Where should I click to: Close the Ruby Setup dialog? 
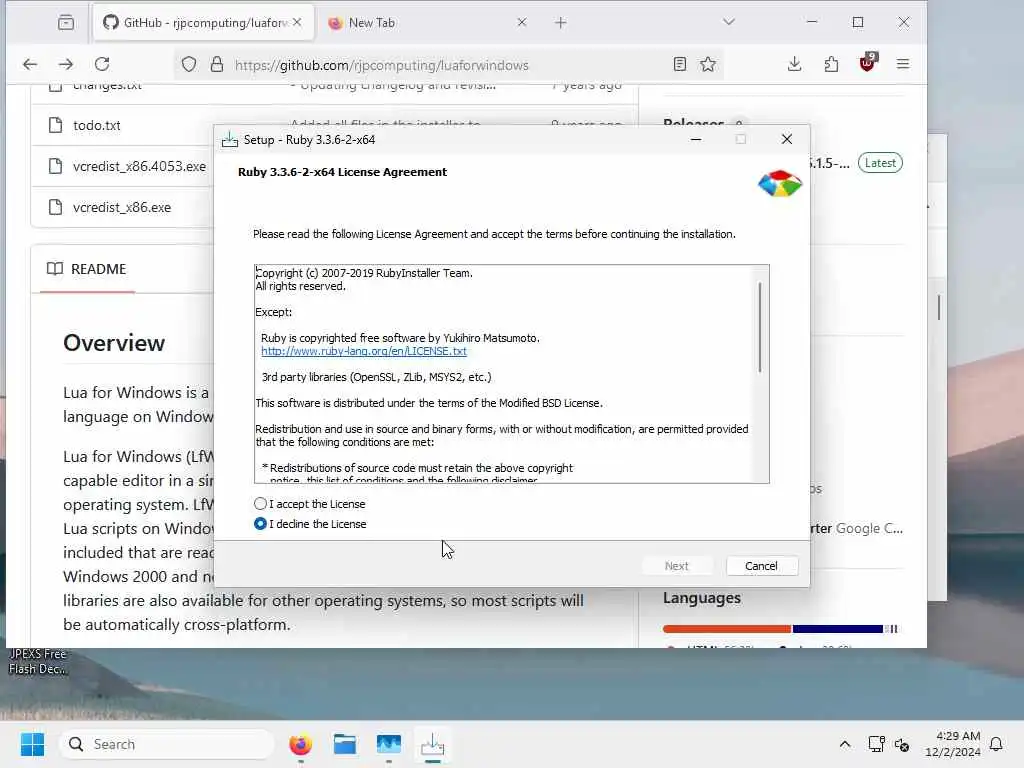click(x=786, y=139)
